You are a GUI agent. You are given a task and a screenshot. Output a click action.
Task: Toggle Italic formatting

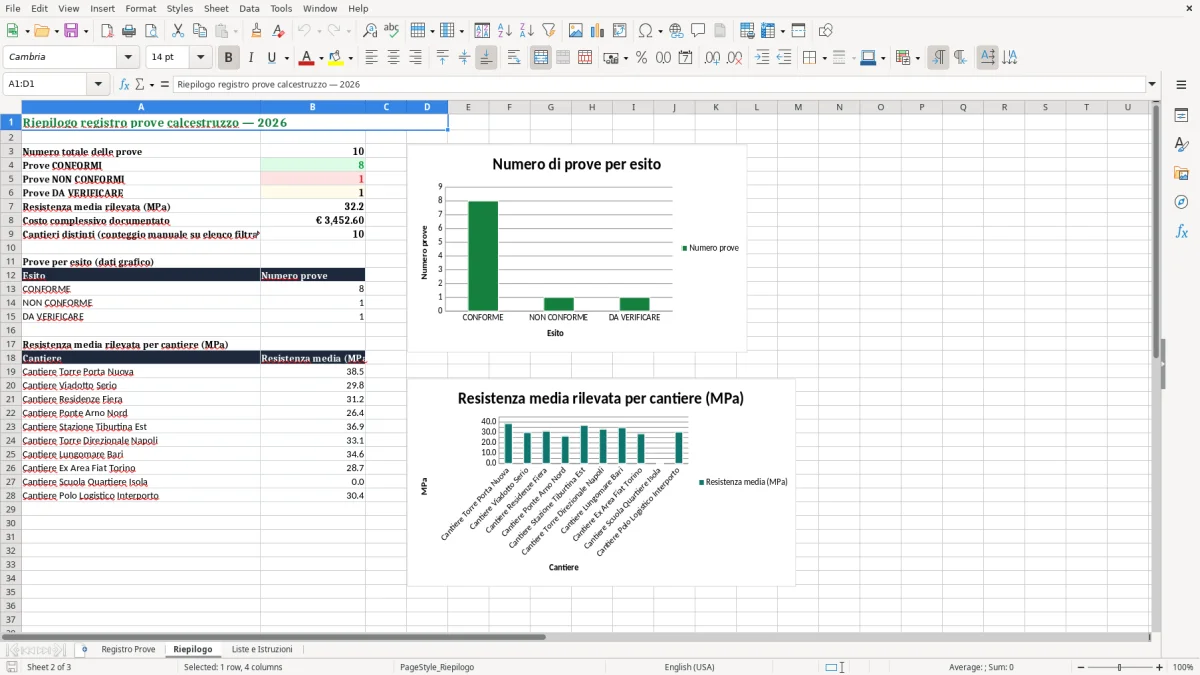click(x=251, y=58)
